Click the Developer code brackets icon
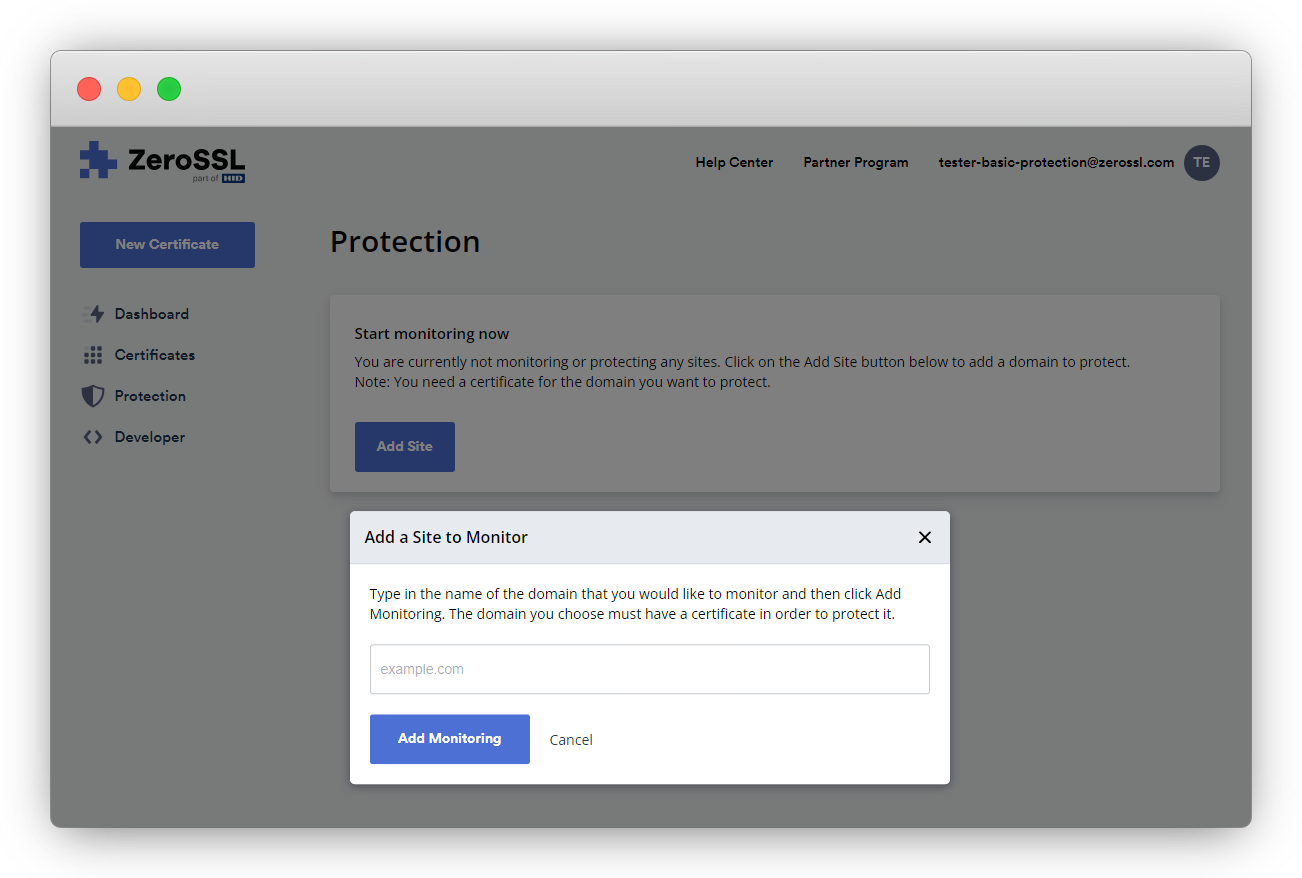Viewport: 1302px width, 878px height. [x=93, y=437]
